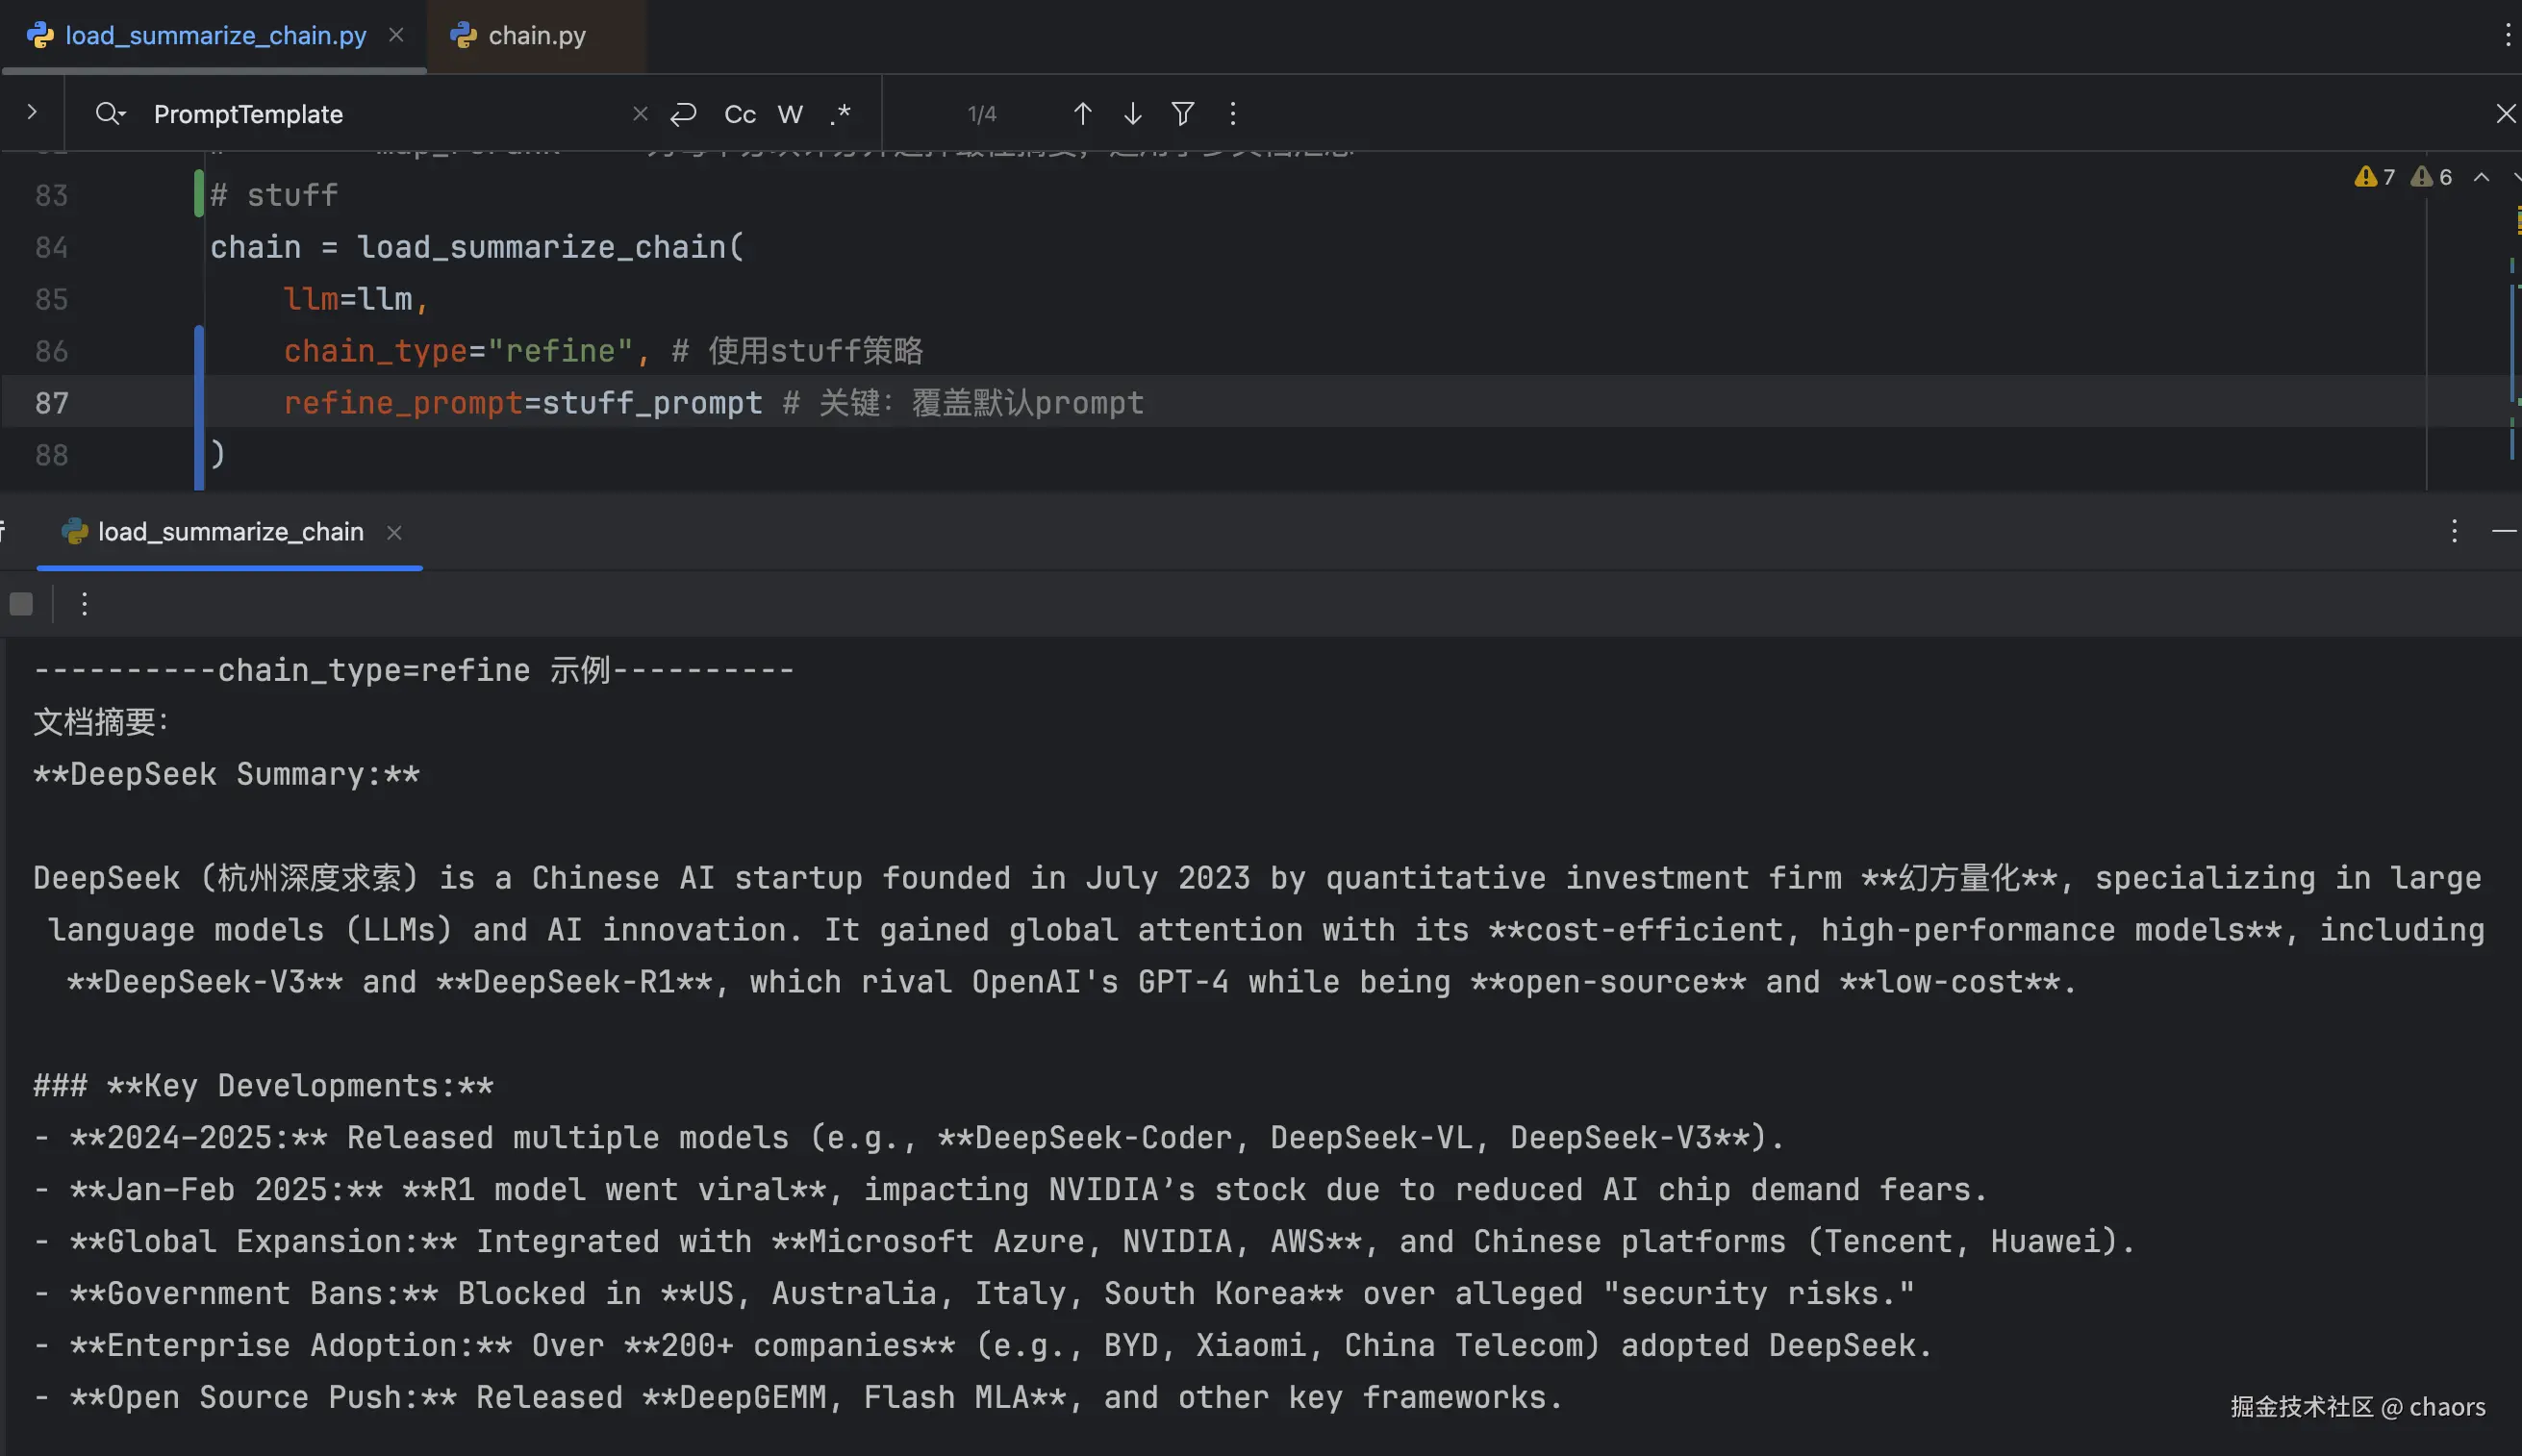The image size is (2522, 1456).
Task: Click the PromptTemplate search field
Action: (x=385, y=114)
